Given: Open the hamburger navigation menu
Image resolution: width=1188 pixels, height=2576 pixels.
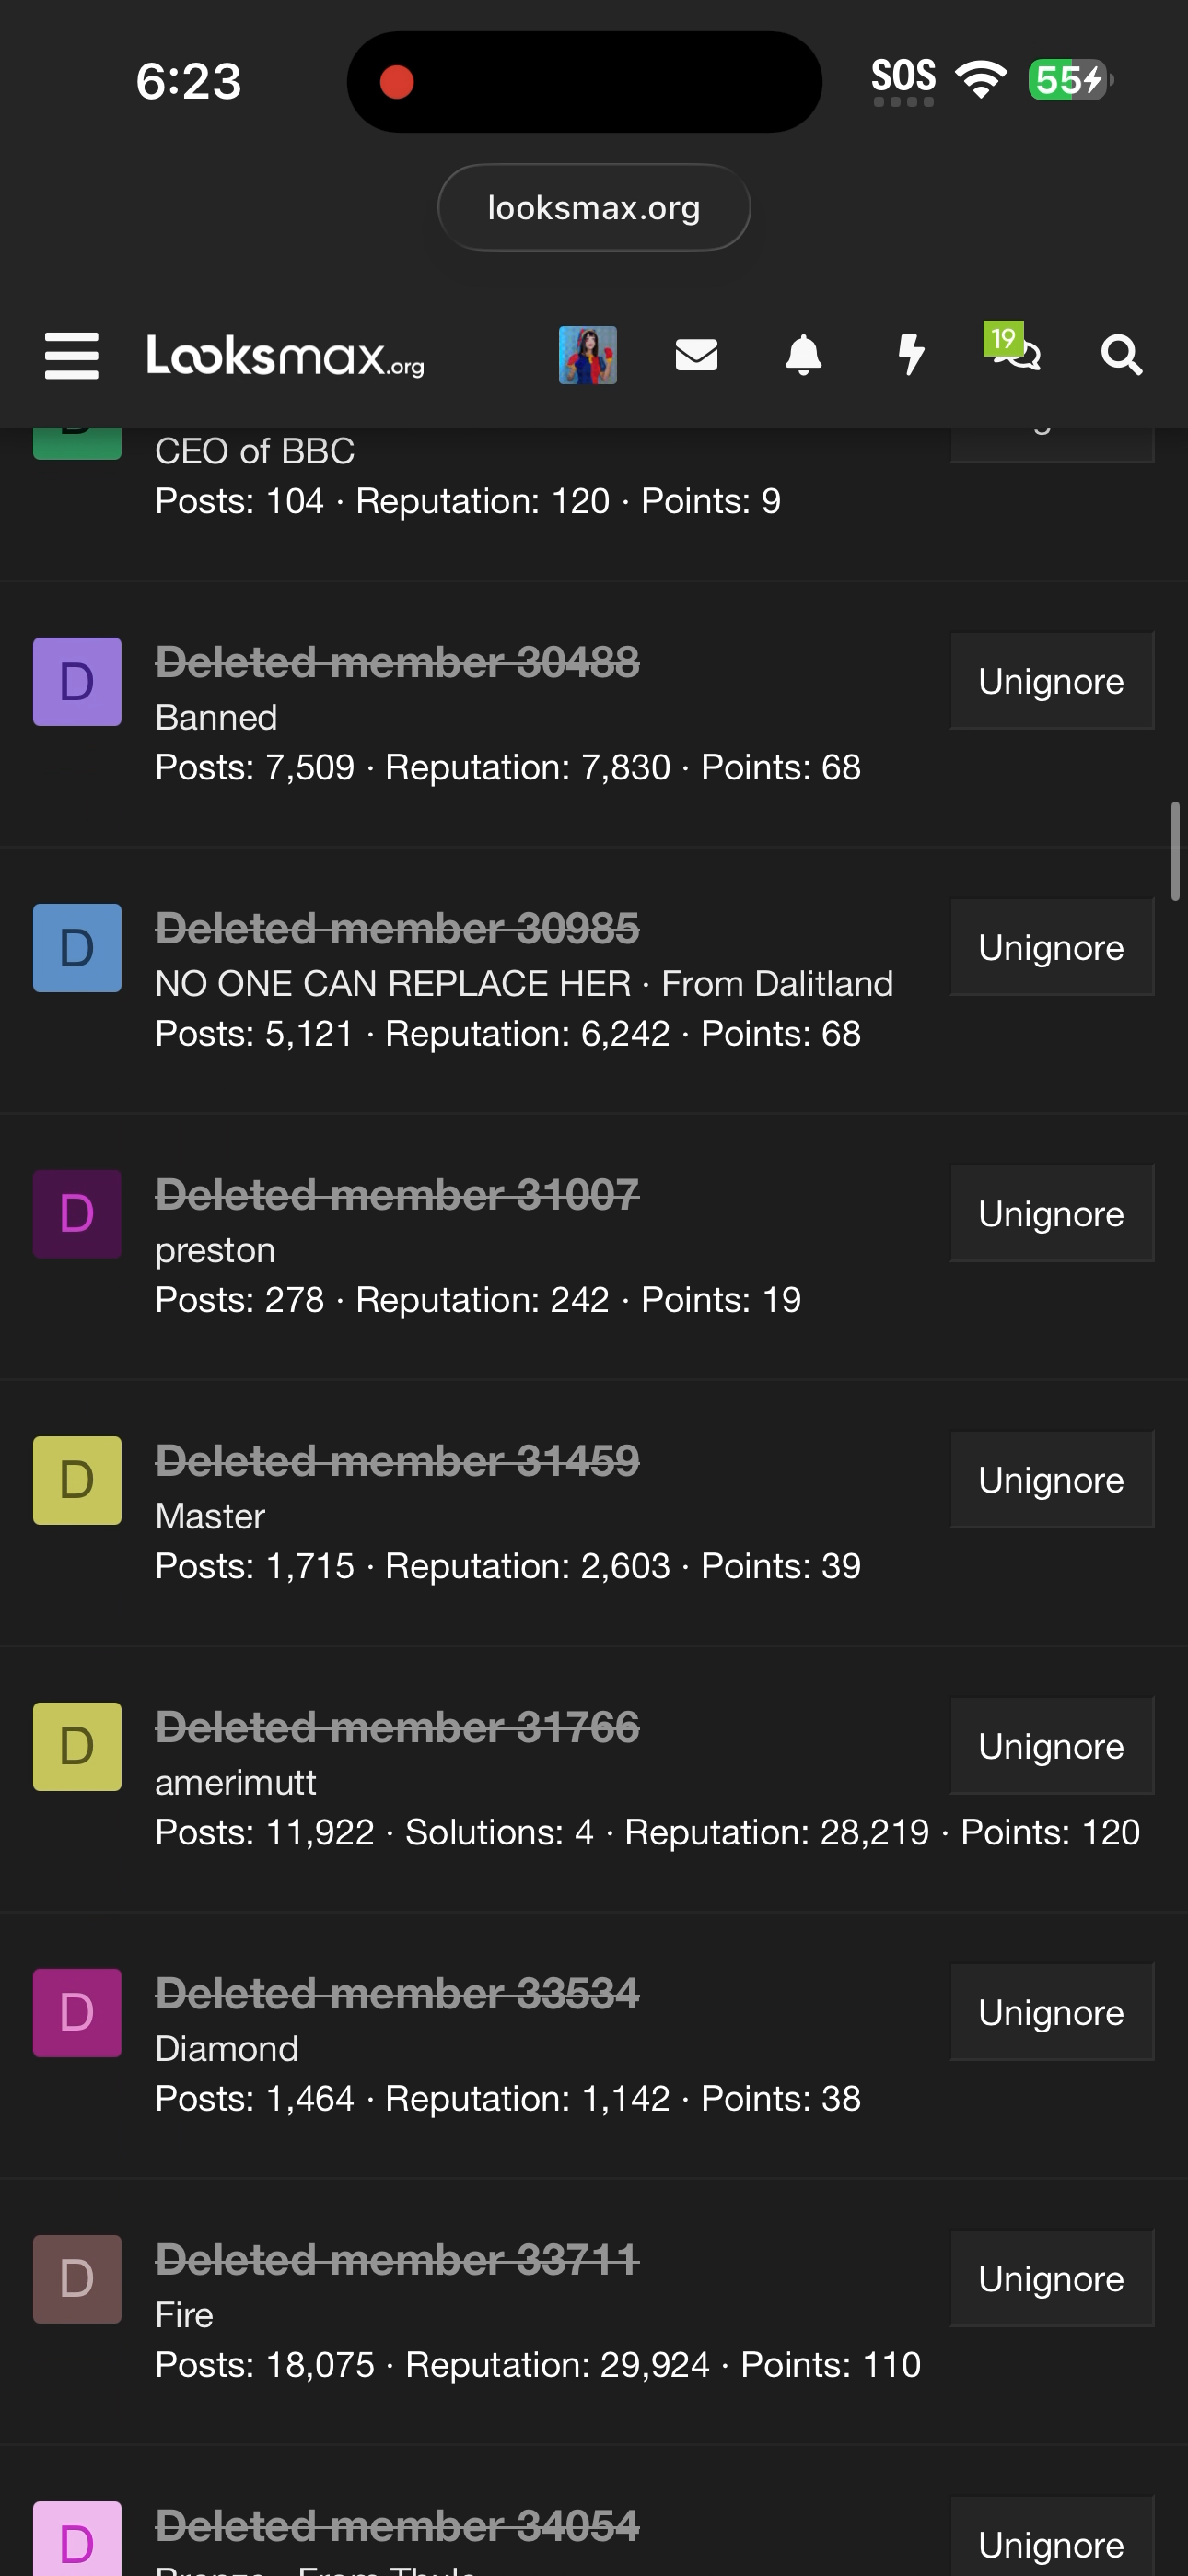Looking at the screenshot, I should tap(72, 356).
